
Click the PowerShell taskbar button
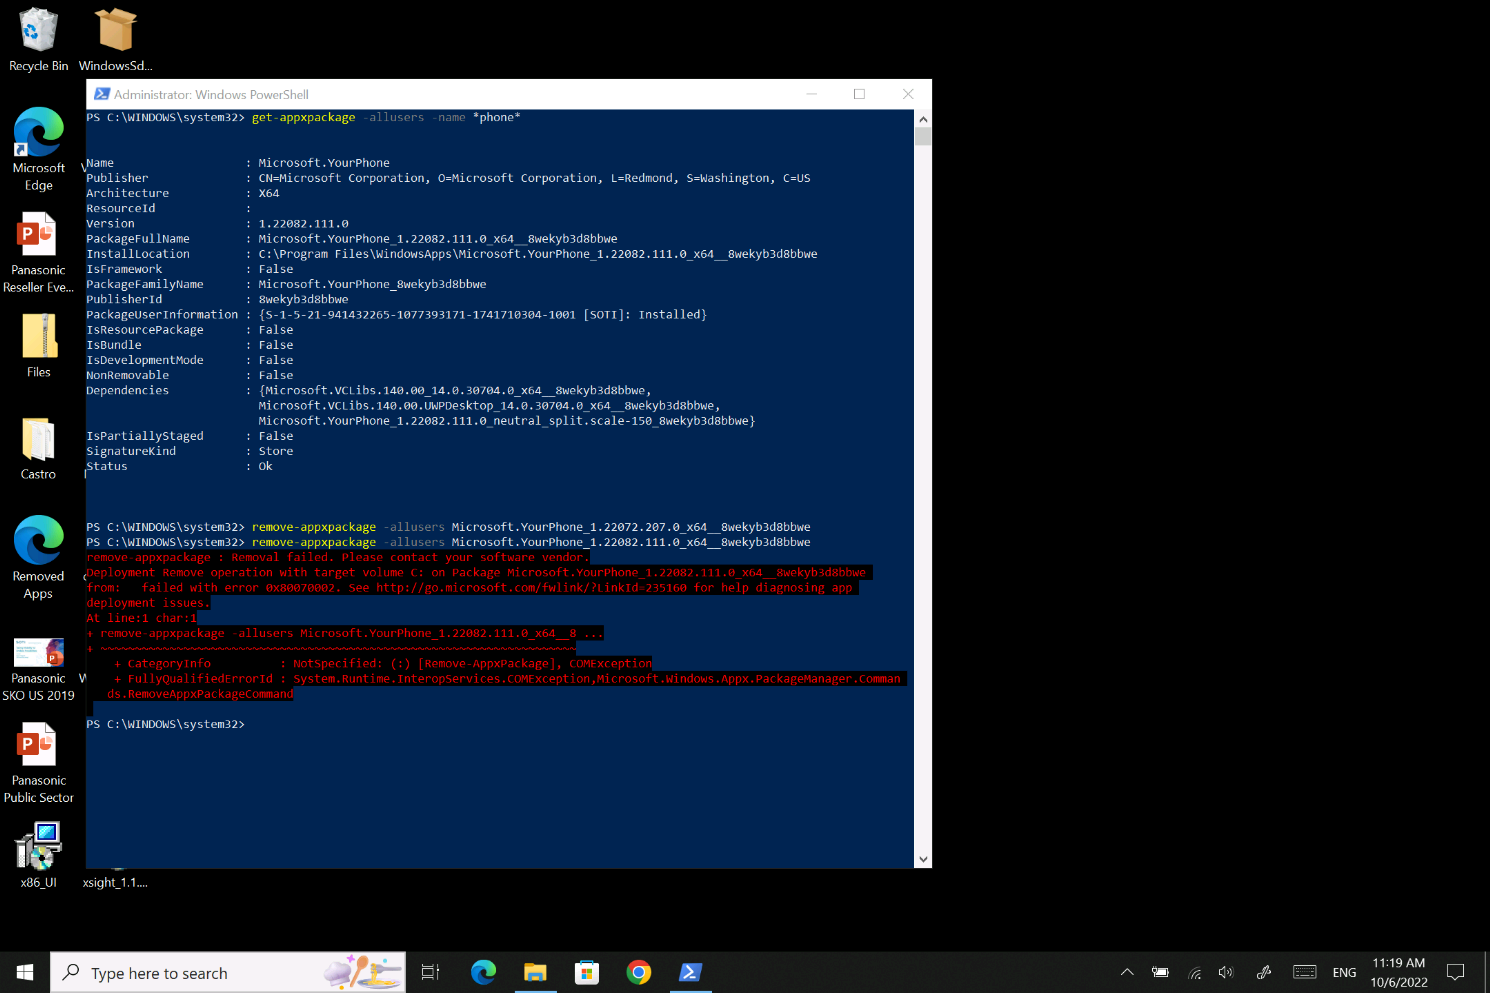pos(691,972)
